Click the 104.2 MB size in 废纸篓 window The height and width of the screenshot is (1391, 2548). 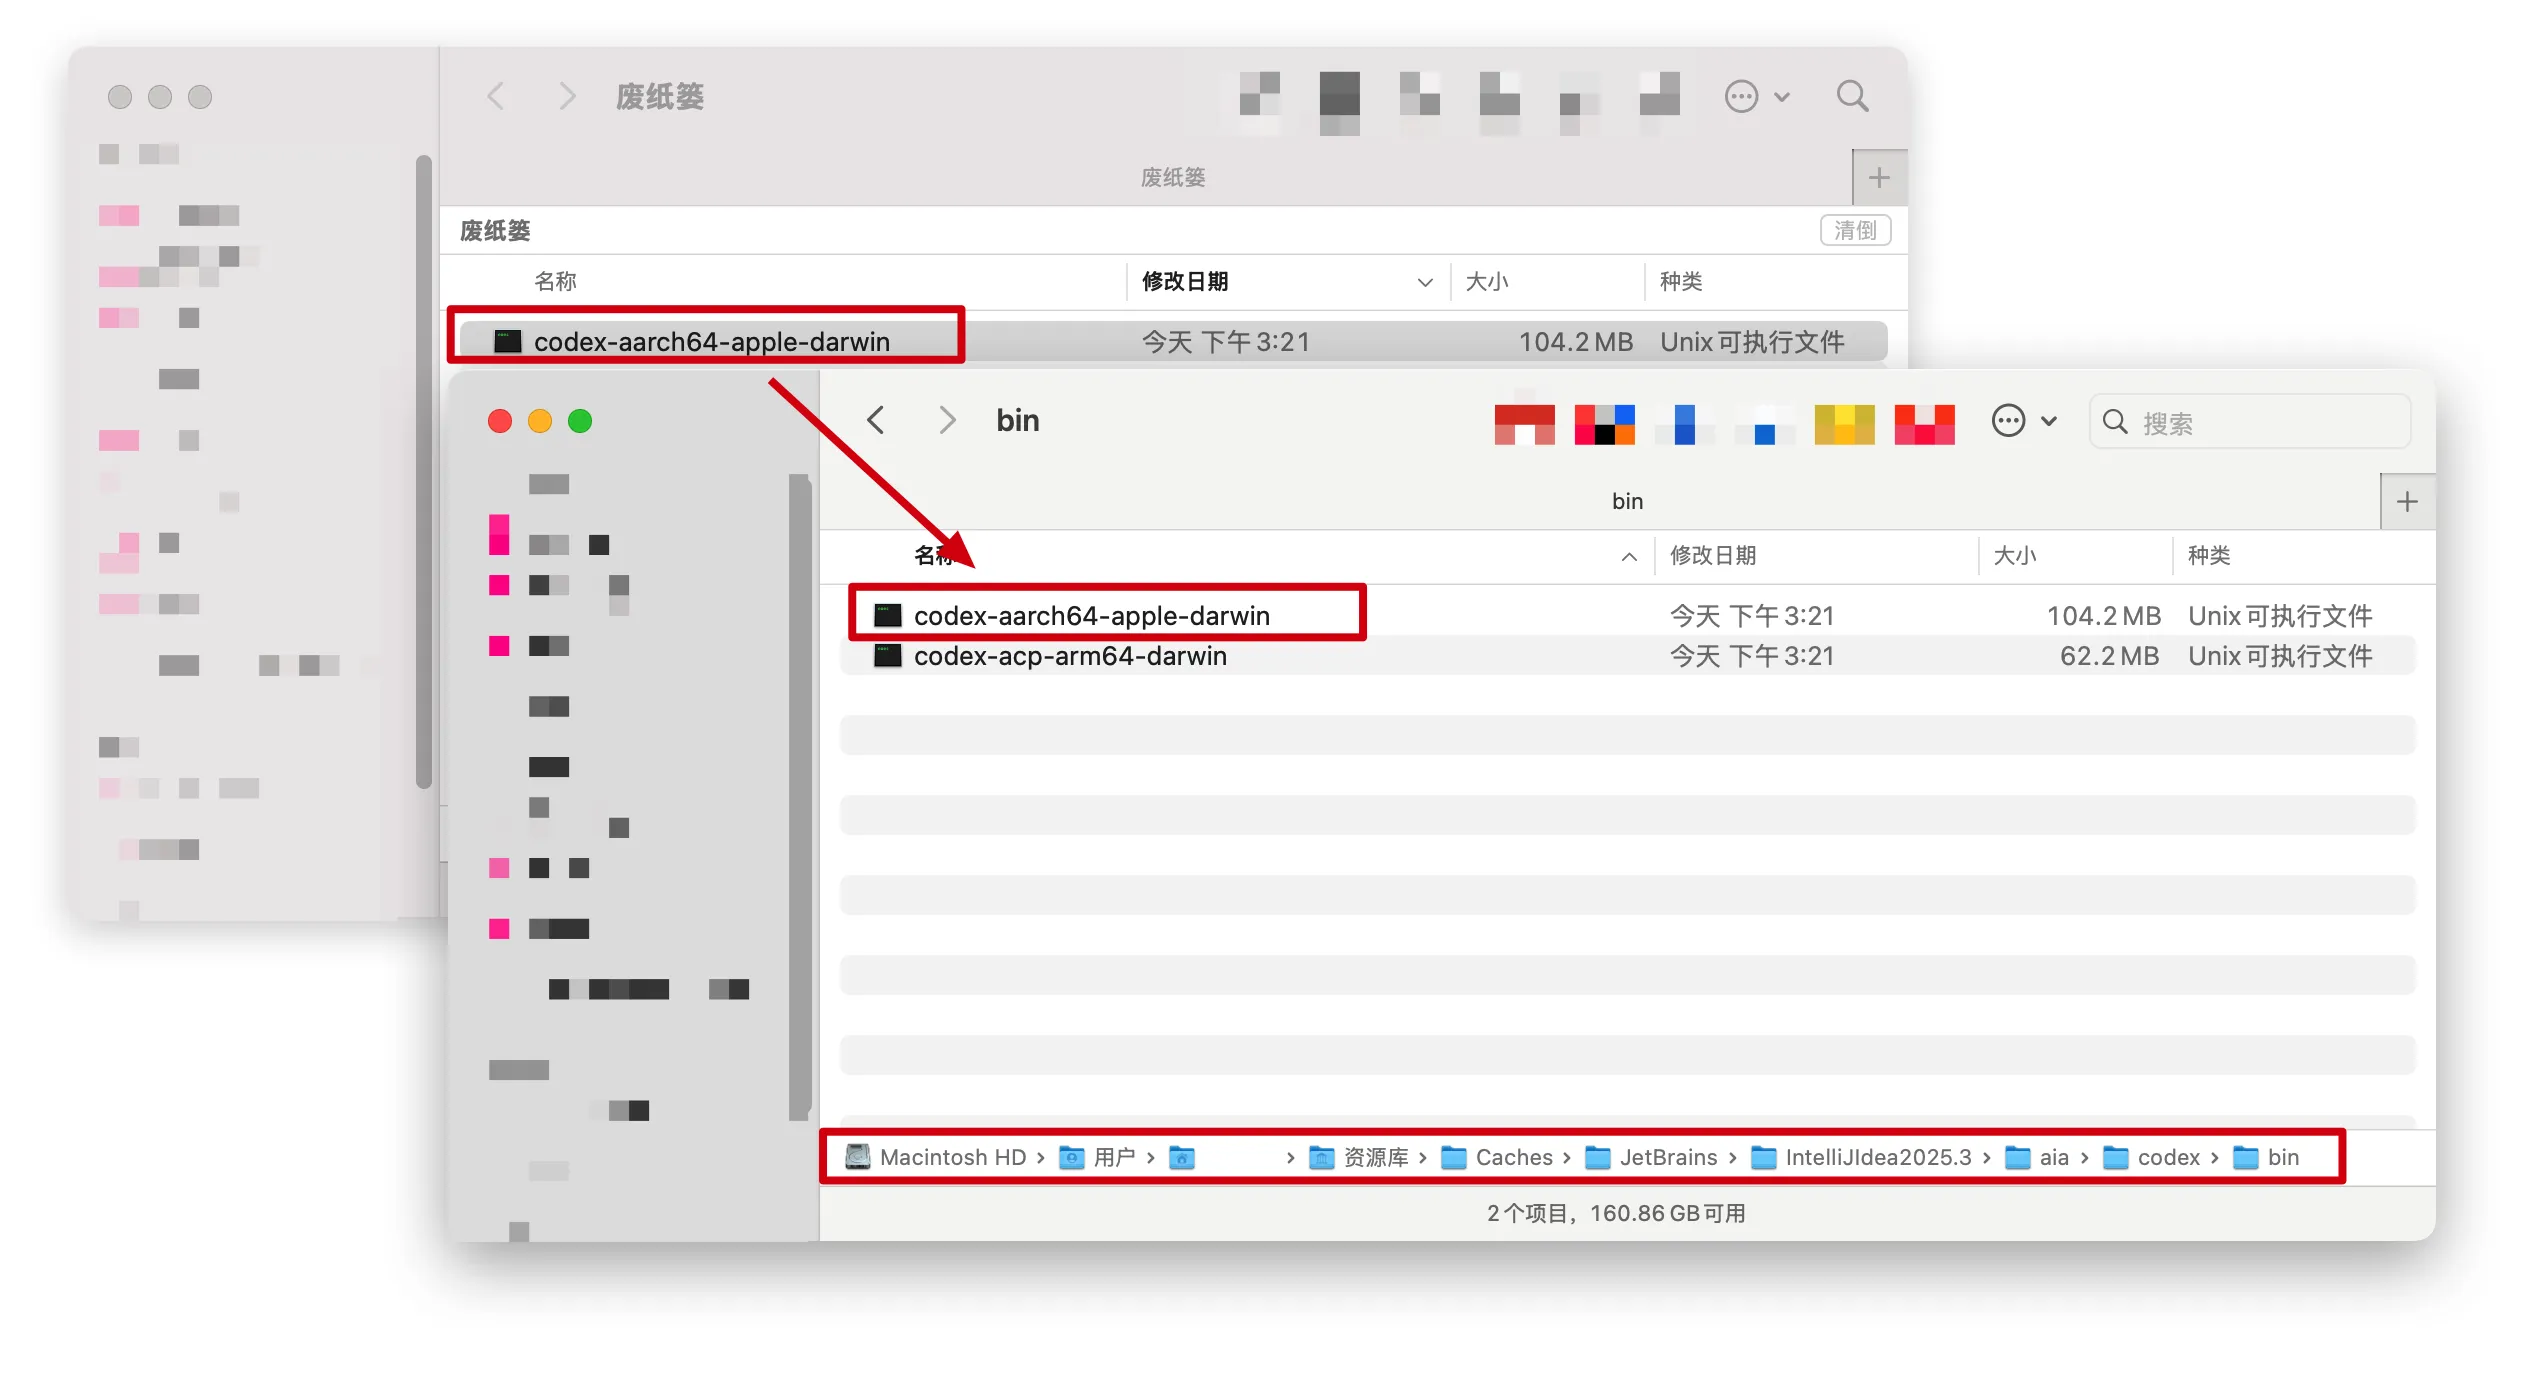pyautogui.click(x=1575, y=342)
